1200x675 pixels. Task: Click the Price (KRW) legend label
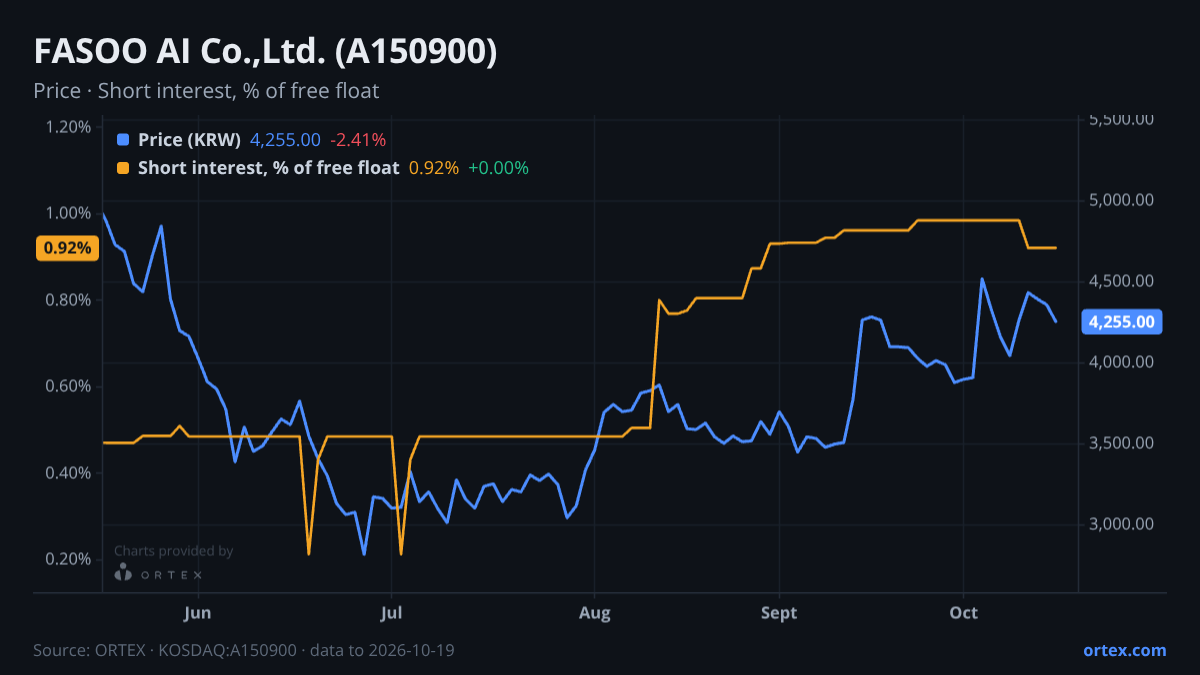[x=190, y=140]
